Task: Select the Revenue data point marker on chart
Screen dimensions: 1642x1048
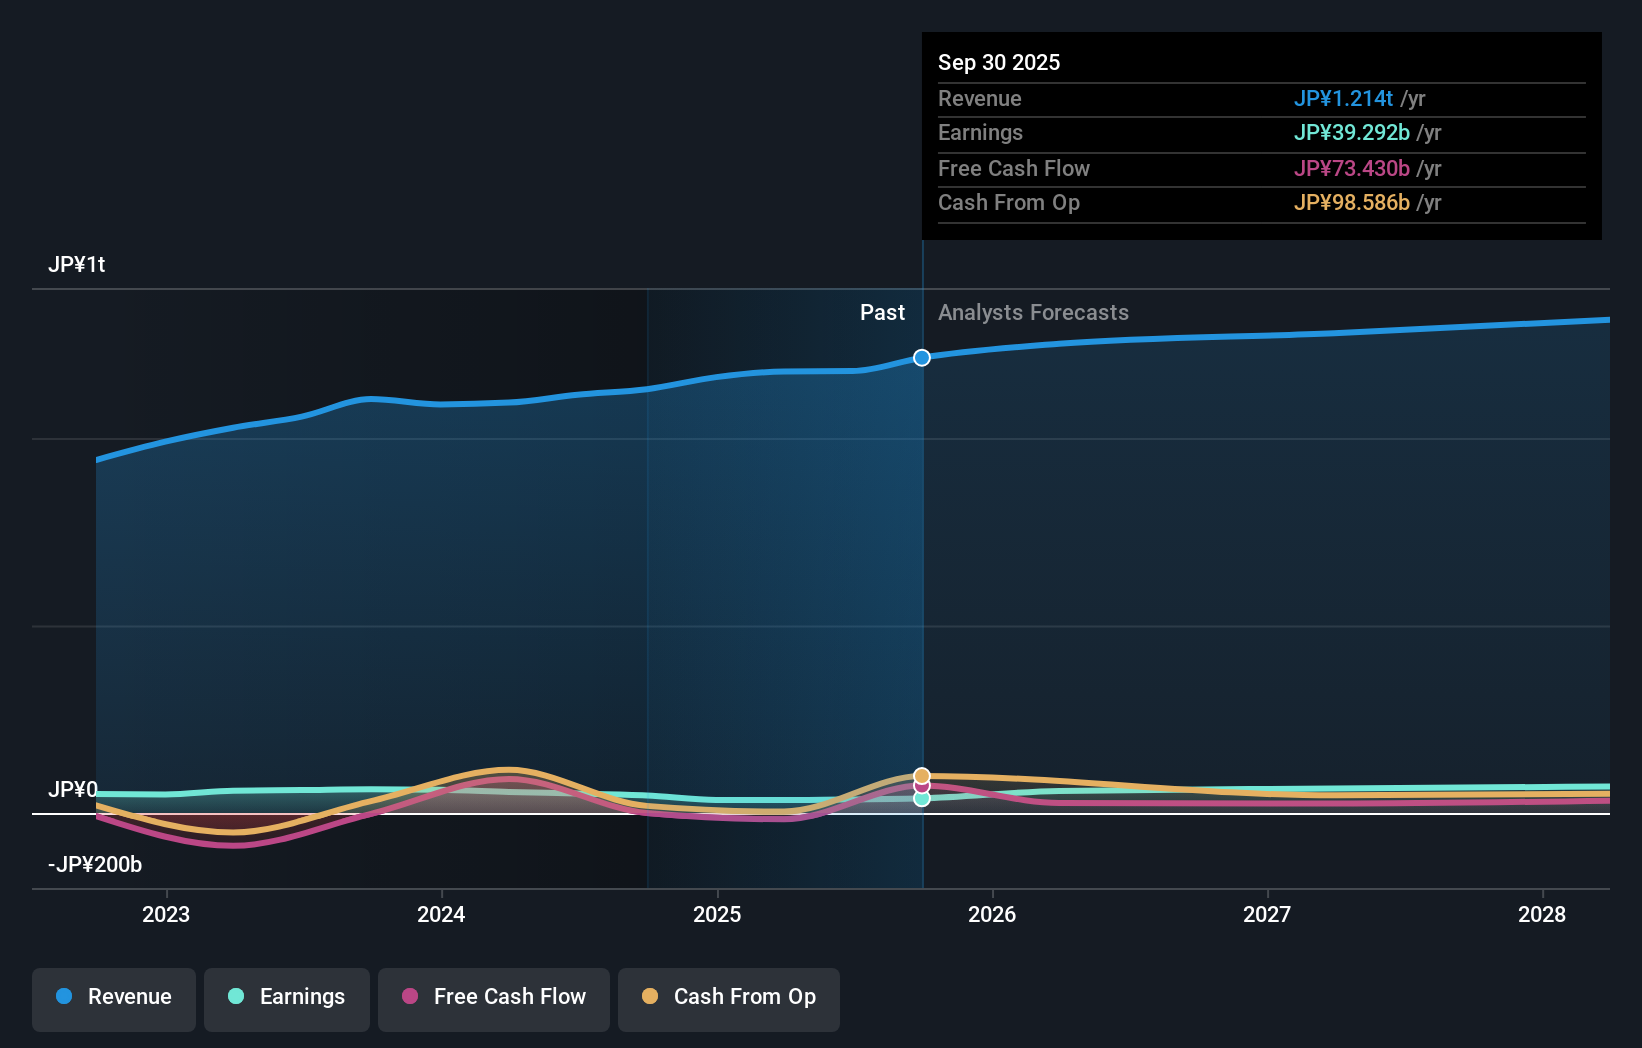Action: [921, 357]
